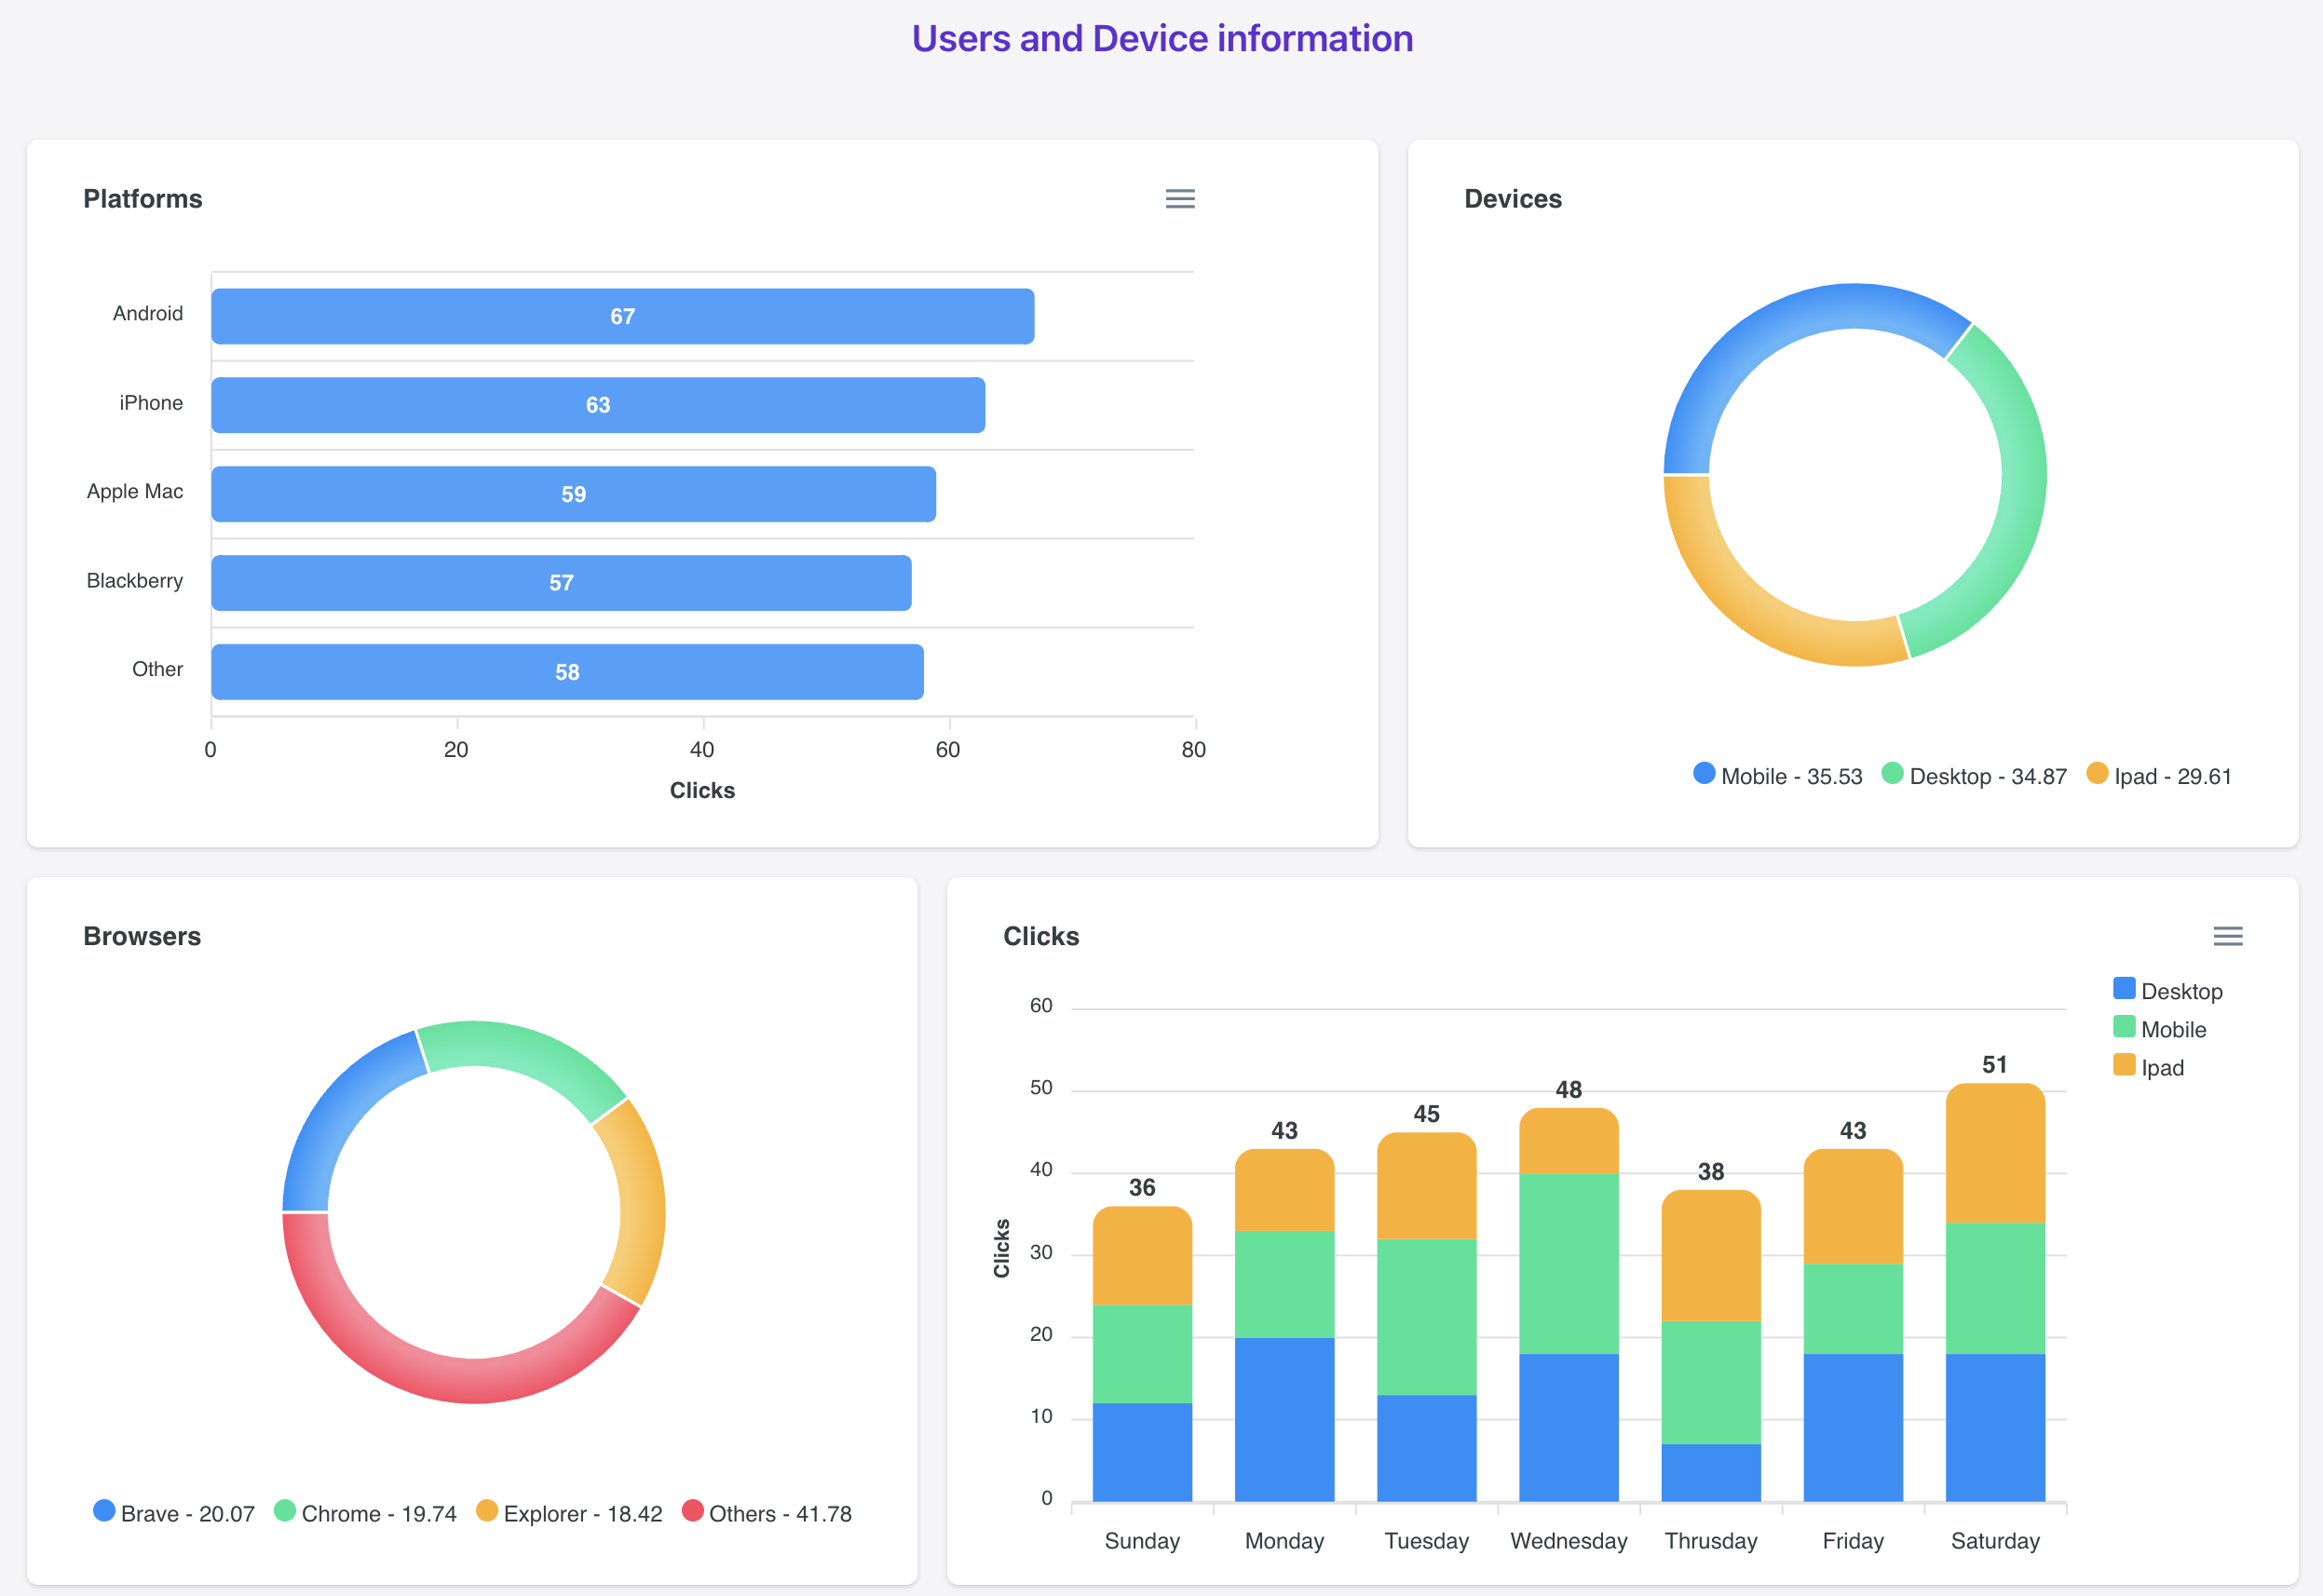Click the Saturday stacked bar's orange segment
Viewport: 2323px width, 1596px height.
1994,1155
